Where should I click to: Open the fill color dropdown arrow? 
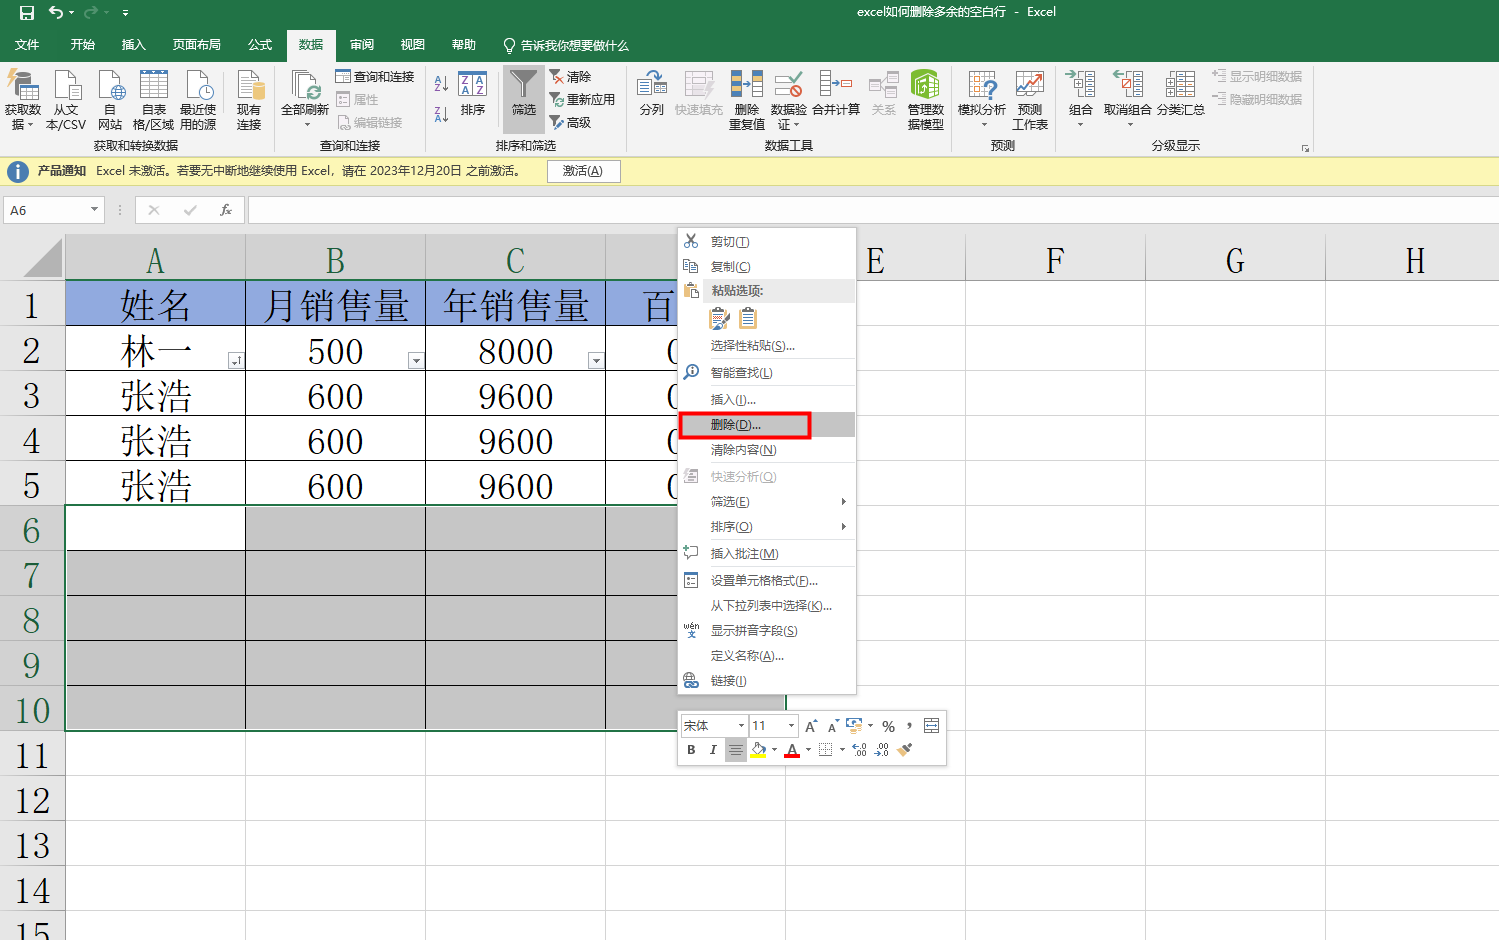click(x=774, y=750)
